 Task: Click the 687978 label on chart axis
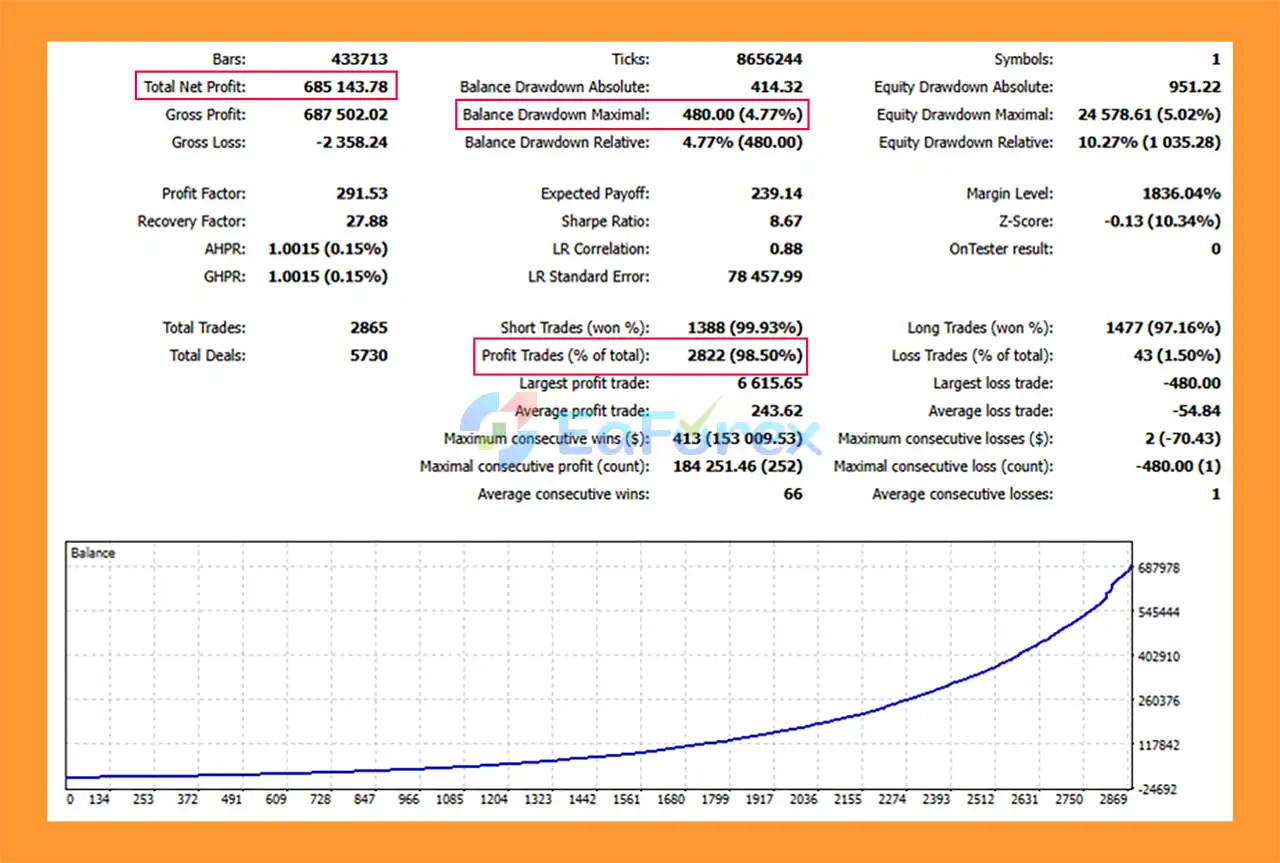[1159, 568]
